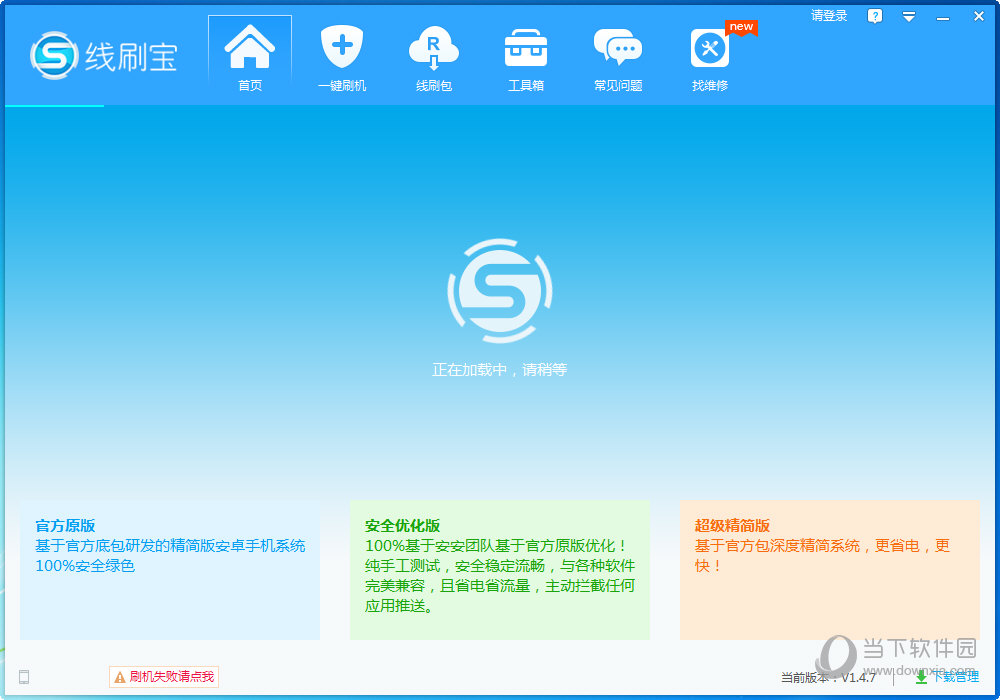The image size is (1000, 700).
Task: Click the 当前版本 V1.4.7 version text
Action: click(x=828, y=677)
